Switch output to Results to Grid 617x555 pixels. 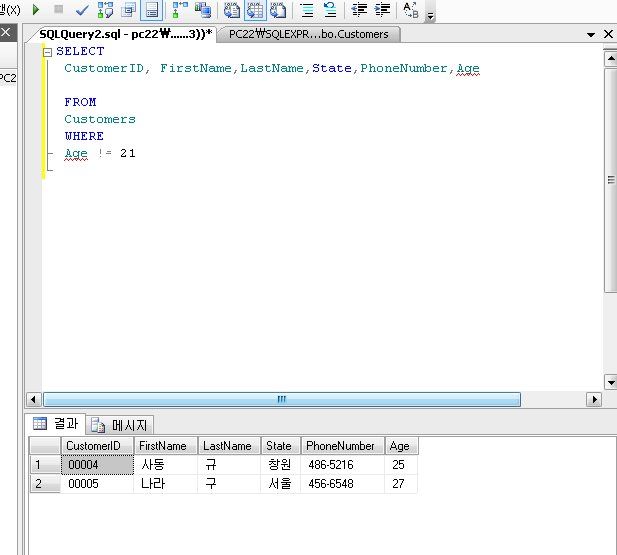pos(255,10)
